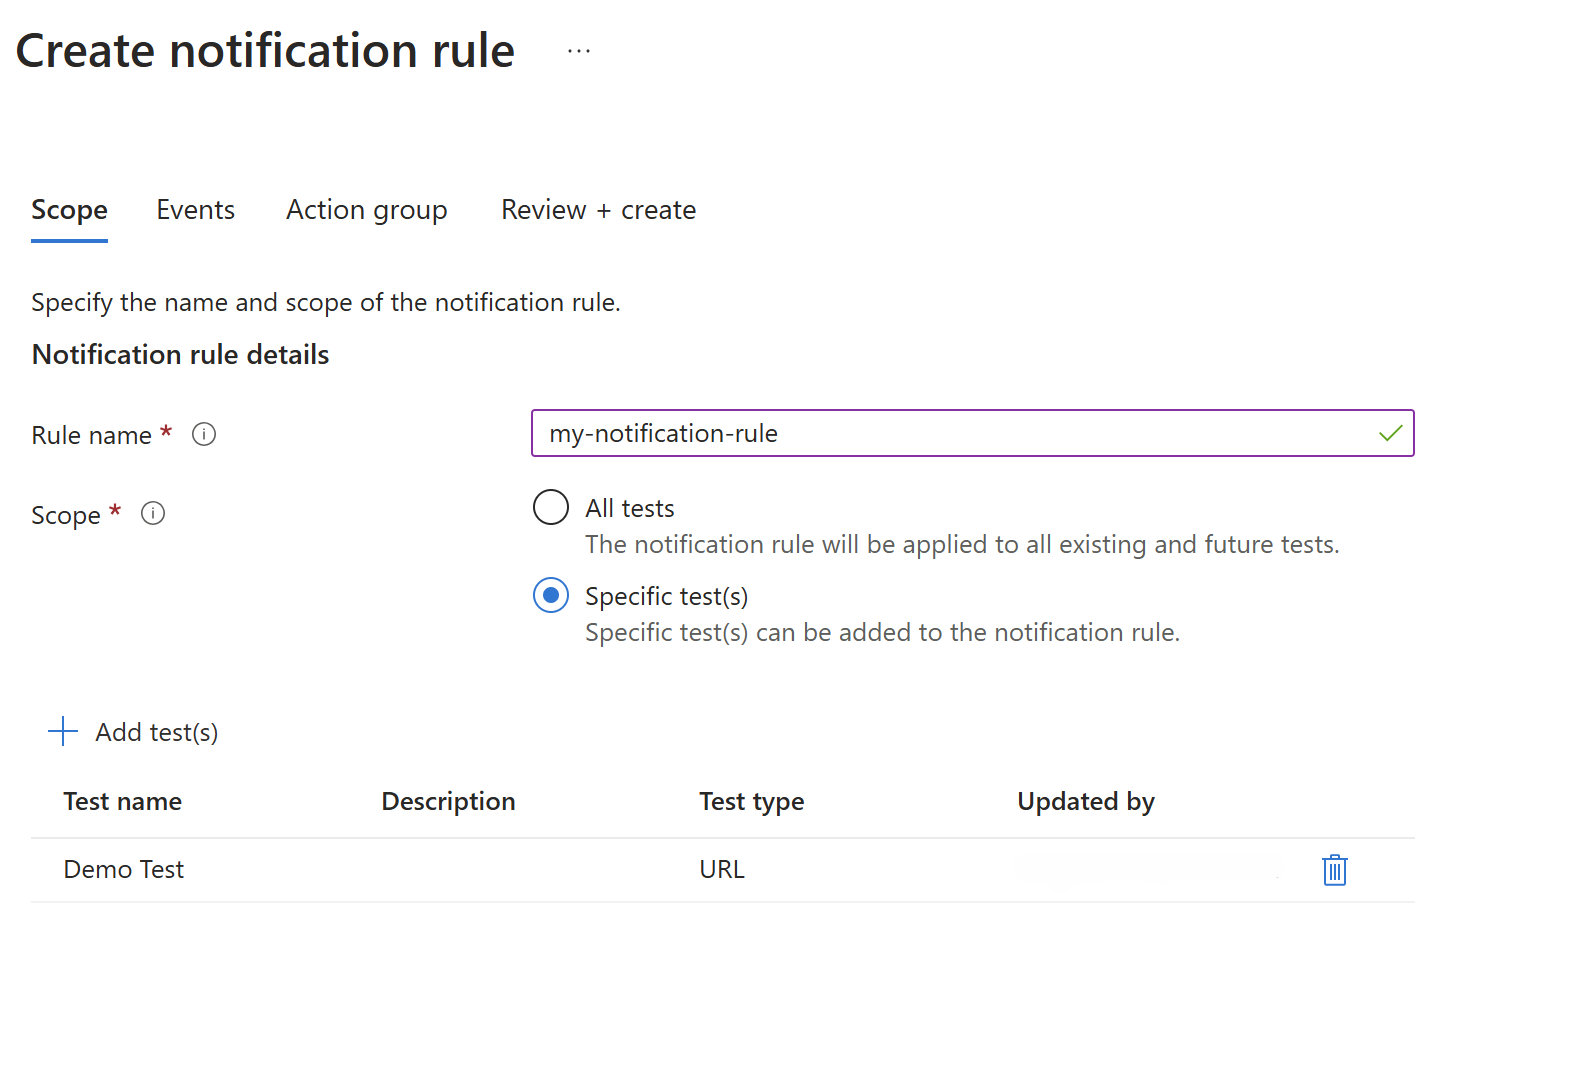Viewport: 1584px width, 1071px height.
Task: Delete the Demo Test row with trash icon
Action: [x=1335, y=870]
